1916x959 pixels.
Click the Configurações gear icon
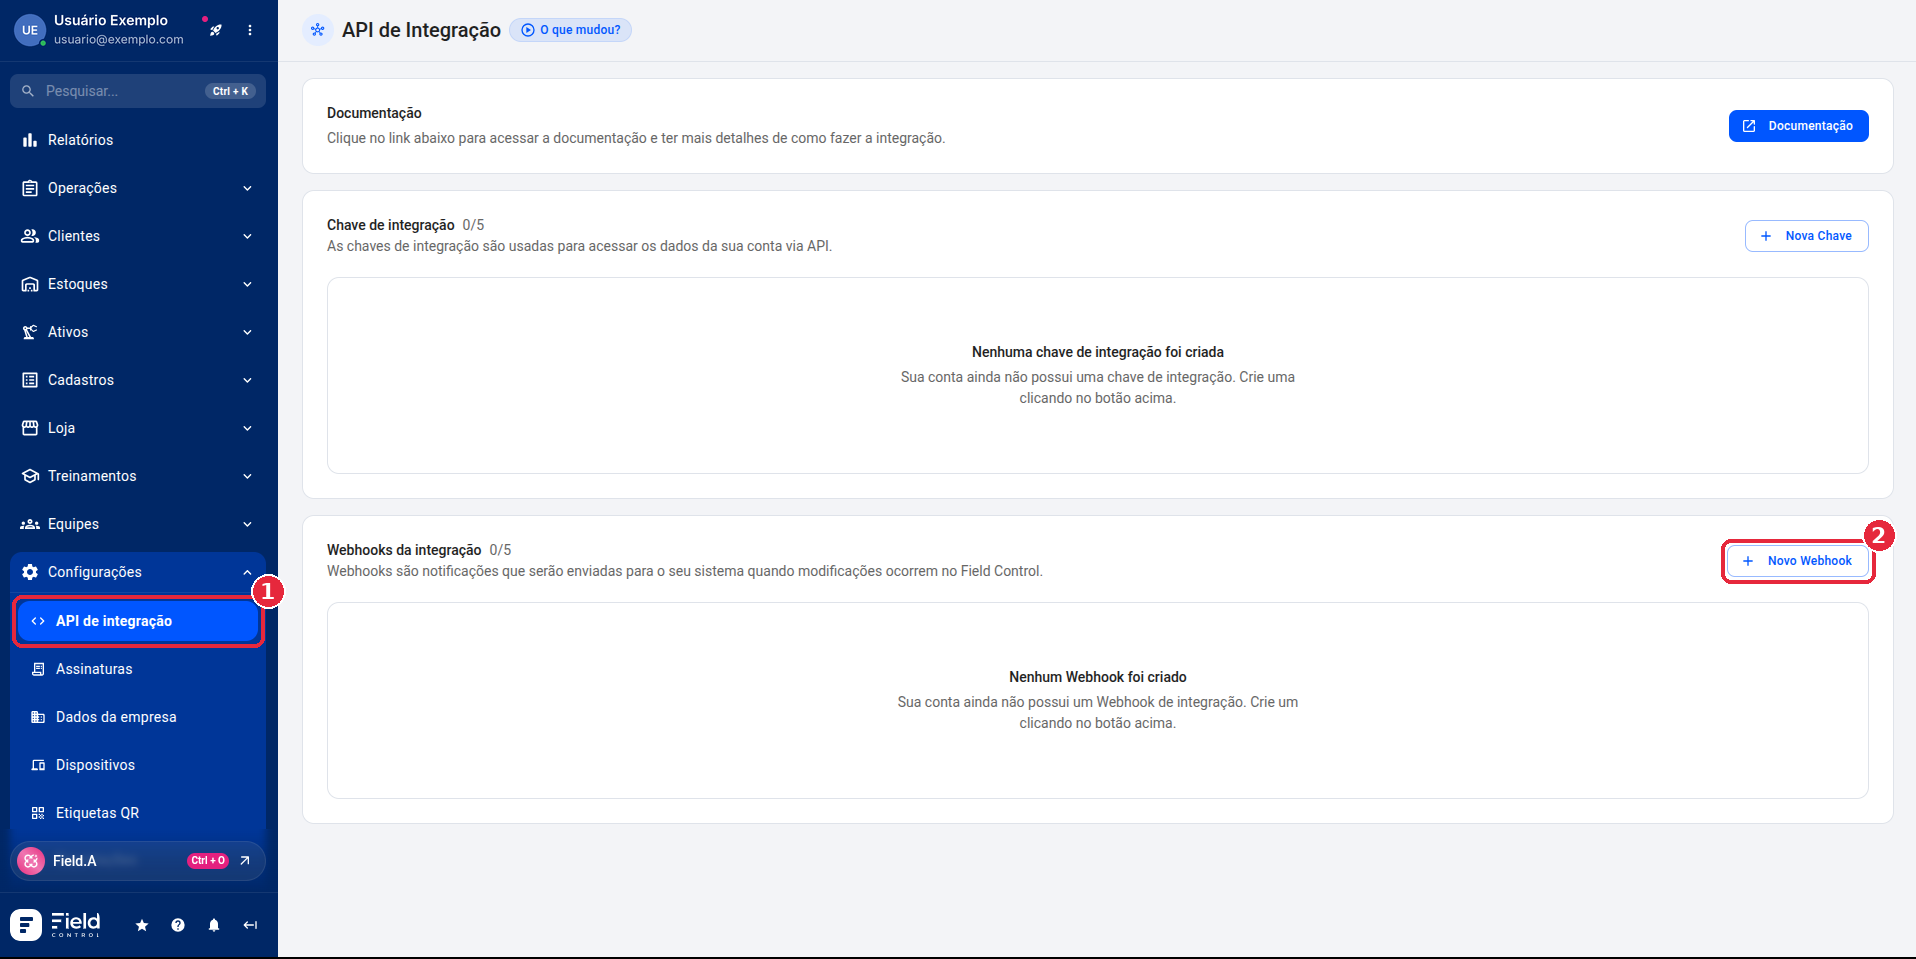[x=30, y=572]
